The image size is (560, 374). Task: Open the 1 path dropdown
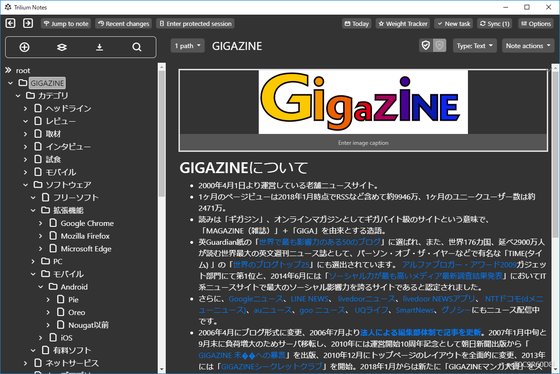coord(188,46)
